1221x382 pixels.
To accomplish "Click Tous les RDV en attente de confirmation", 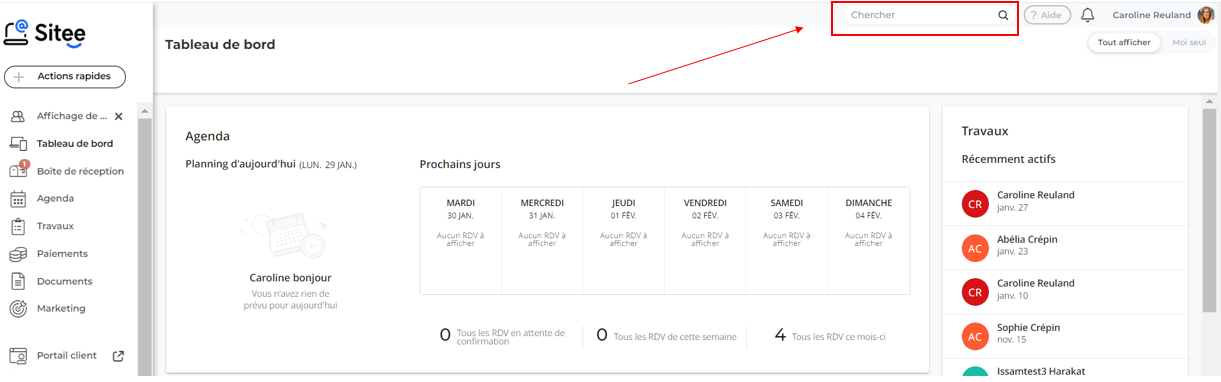I will [x=503, y=336].
